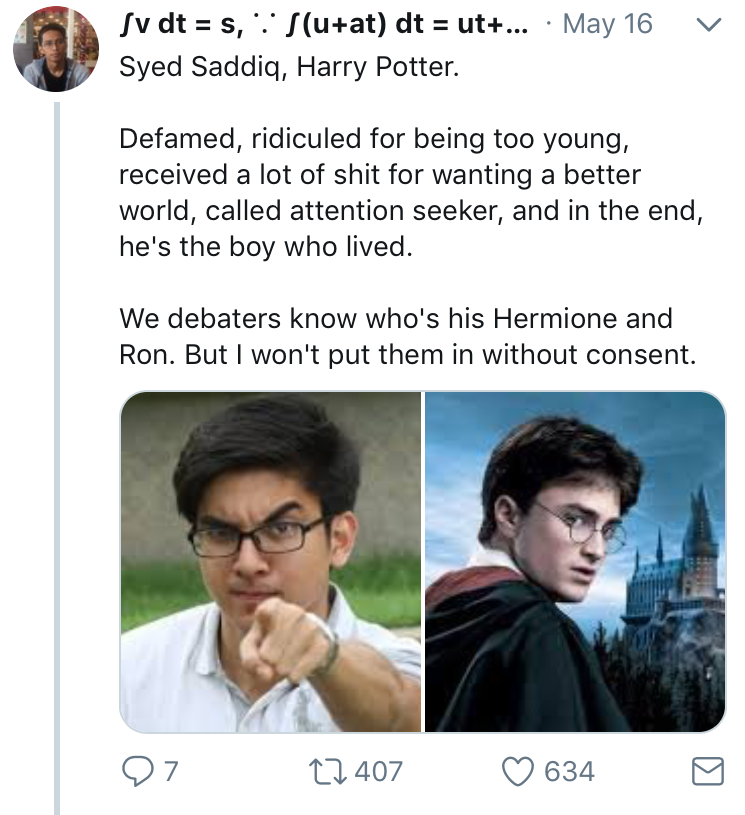Image resolution: width=745 pixels, height=815 pixels.
Task: View the 634 likes count
Action: 569,771
